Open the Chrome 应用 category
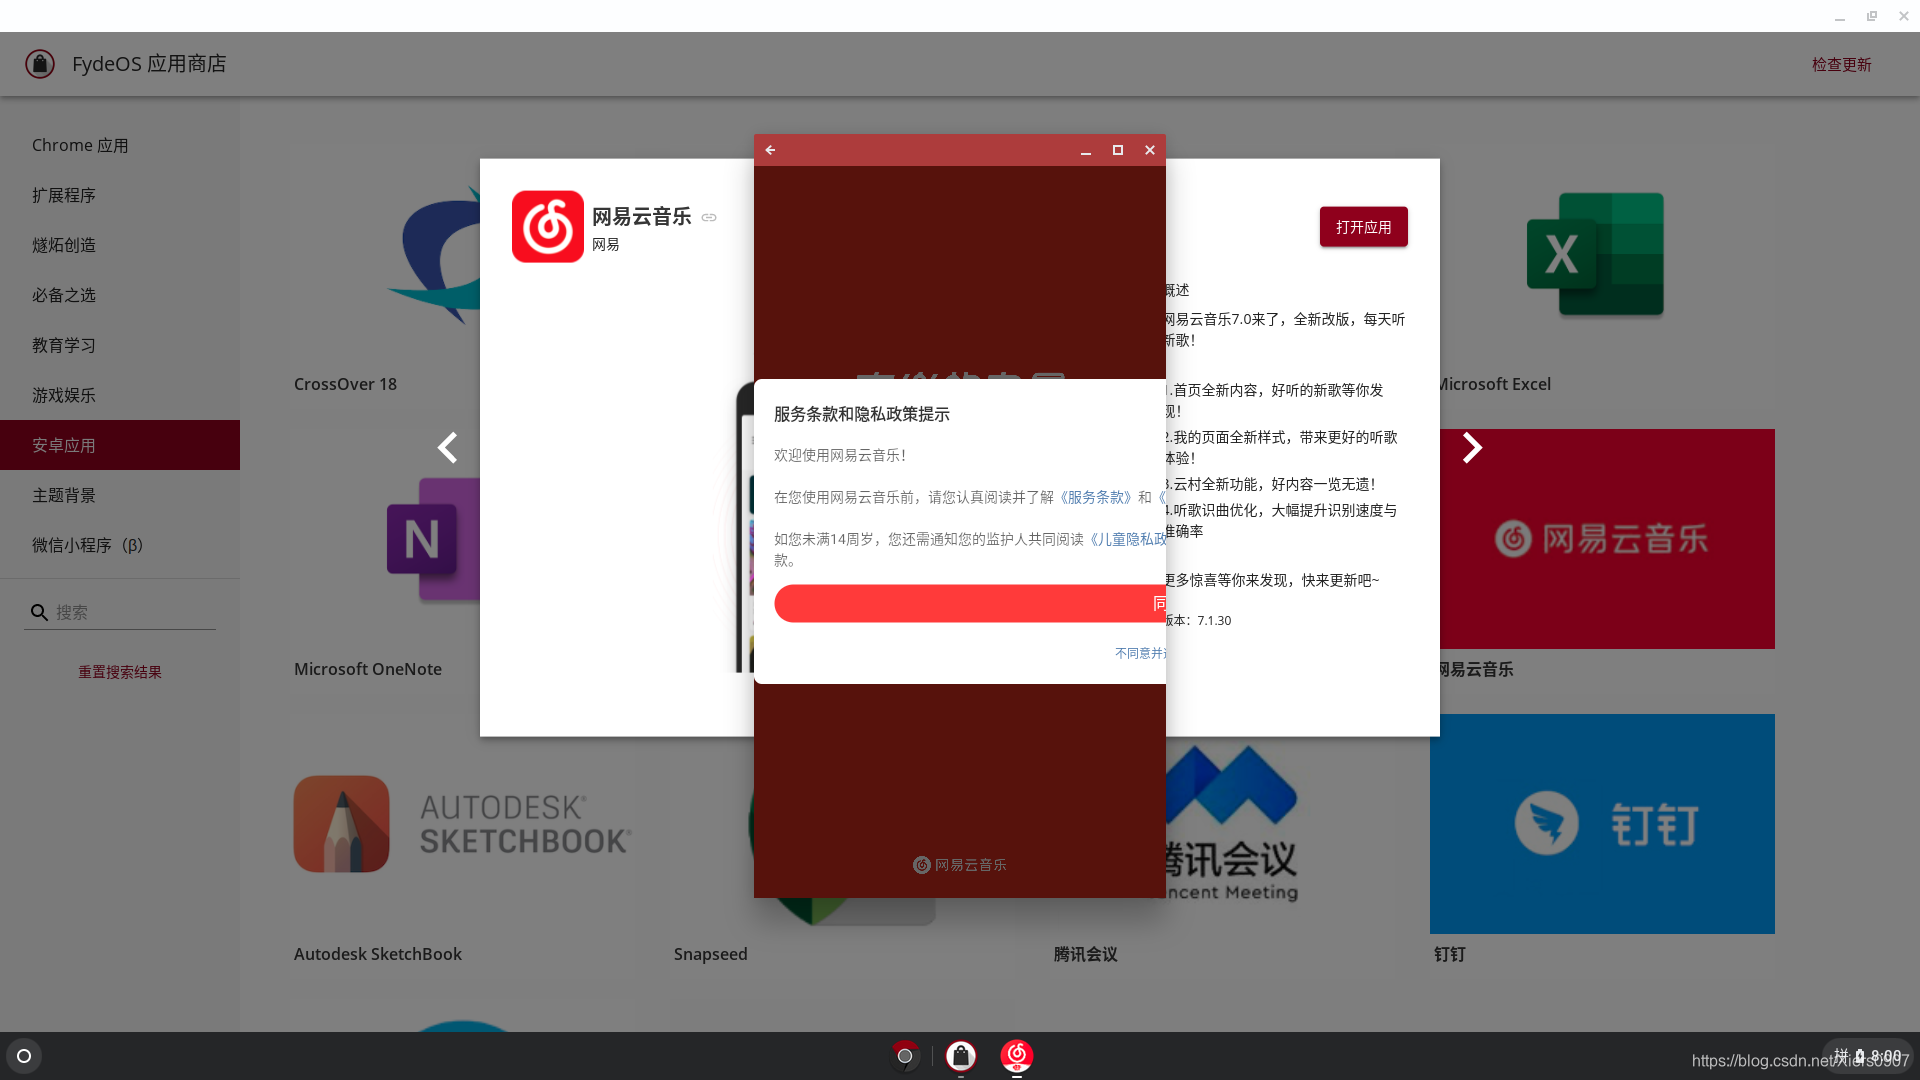The image size is (1920, 1080). tap(80, 145)
